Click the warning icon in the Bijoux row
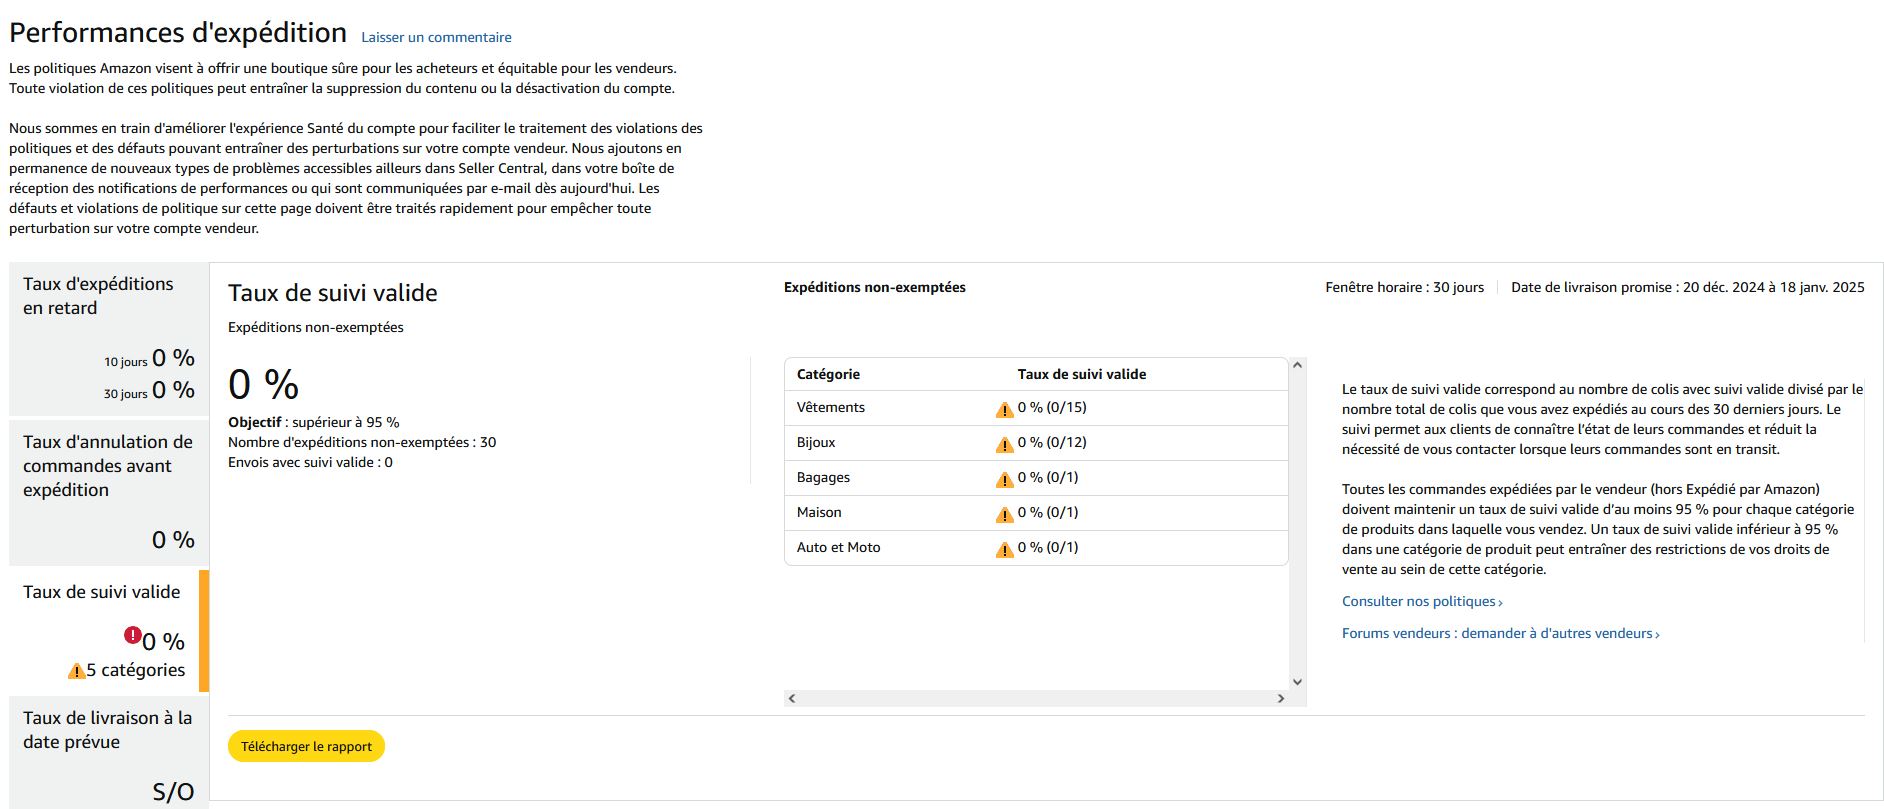 tap(1004, 444)
